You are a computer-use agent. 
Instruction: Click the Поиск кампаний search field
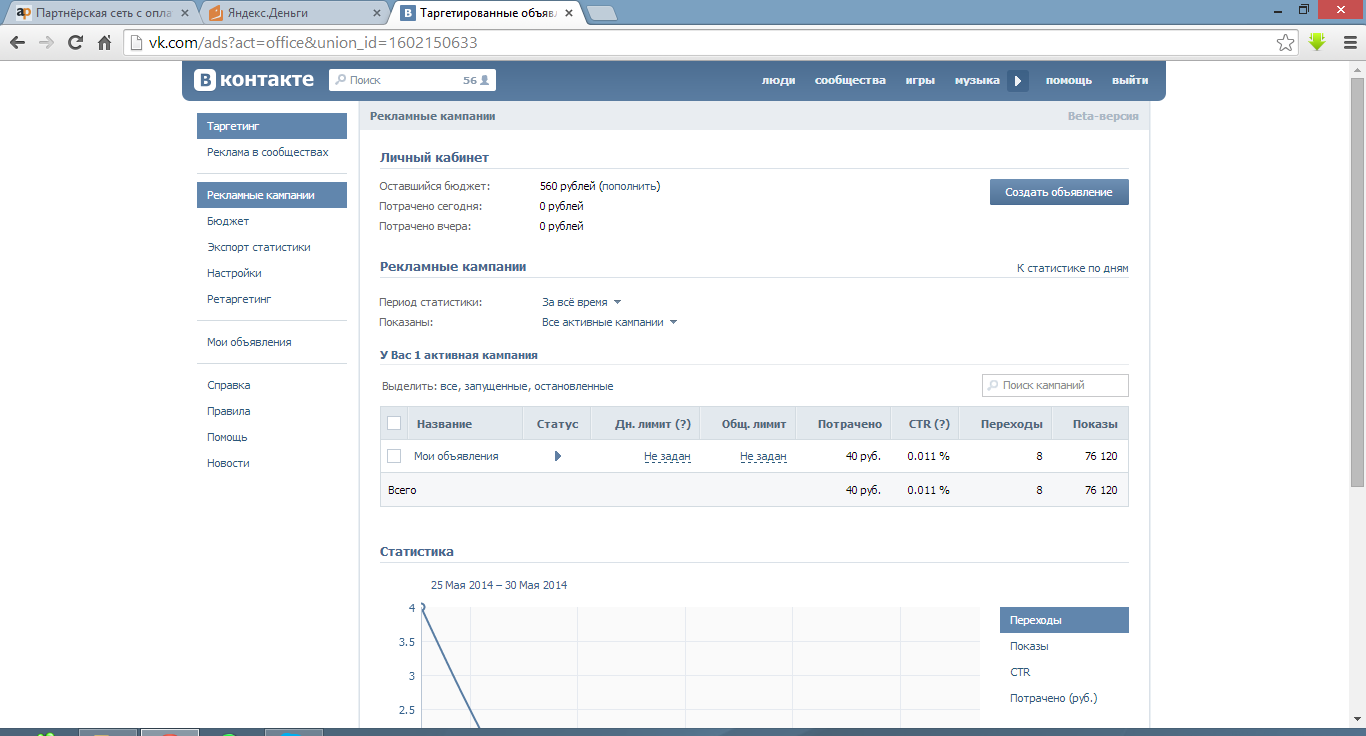pos(1055,385)
